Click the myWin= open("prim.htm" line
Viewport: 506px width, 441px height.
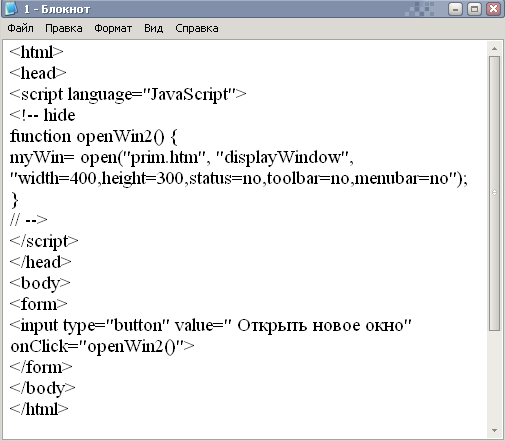(x=182, y=157)
